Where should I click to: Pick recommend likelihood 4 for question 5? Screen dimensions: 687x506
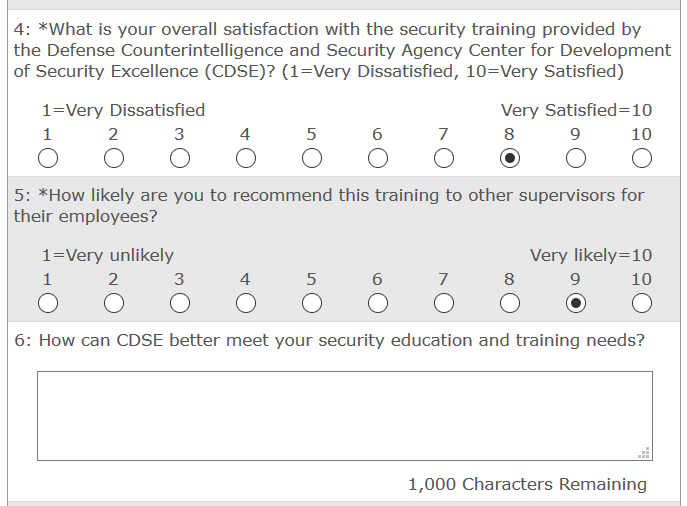[x=245, y=303]
